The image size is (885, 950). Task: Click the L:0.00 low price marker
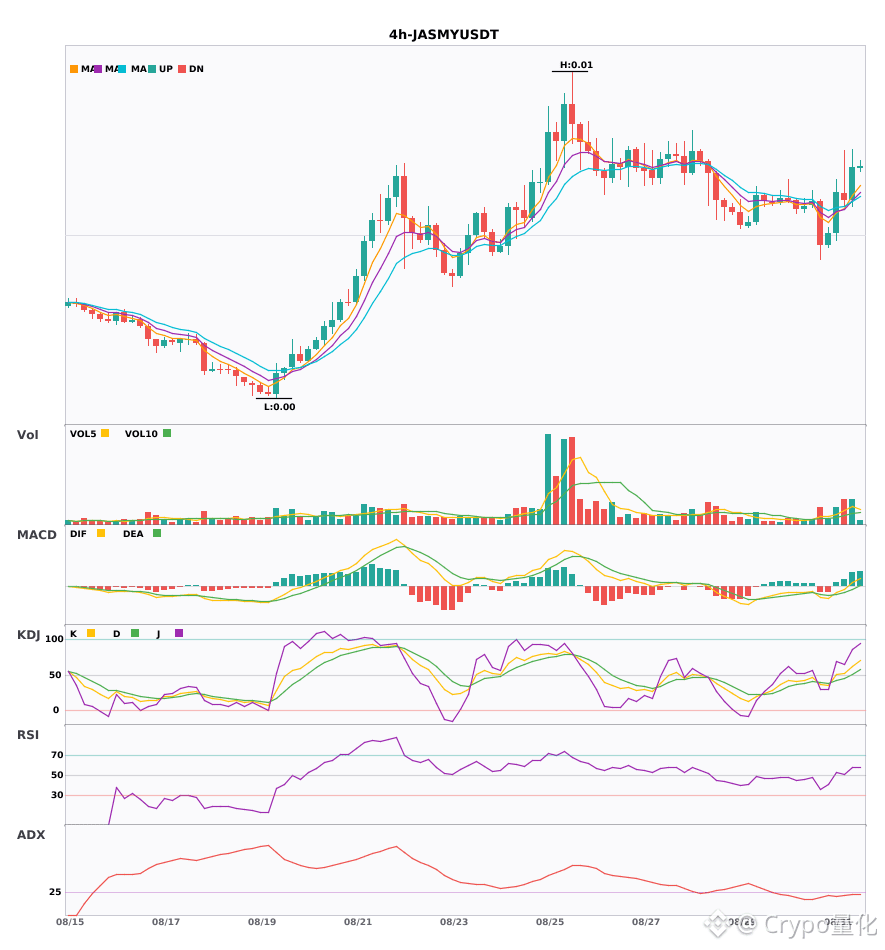(279, 407)
